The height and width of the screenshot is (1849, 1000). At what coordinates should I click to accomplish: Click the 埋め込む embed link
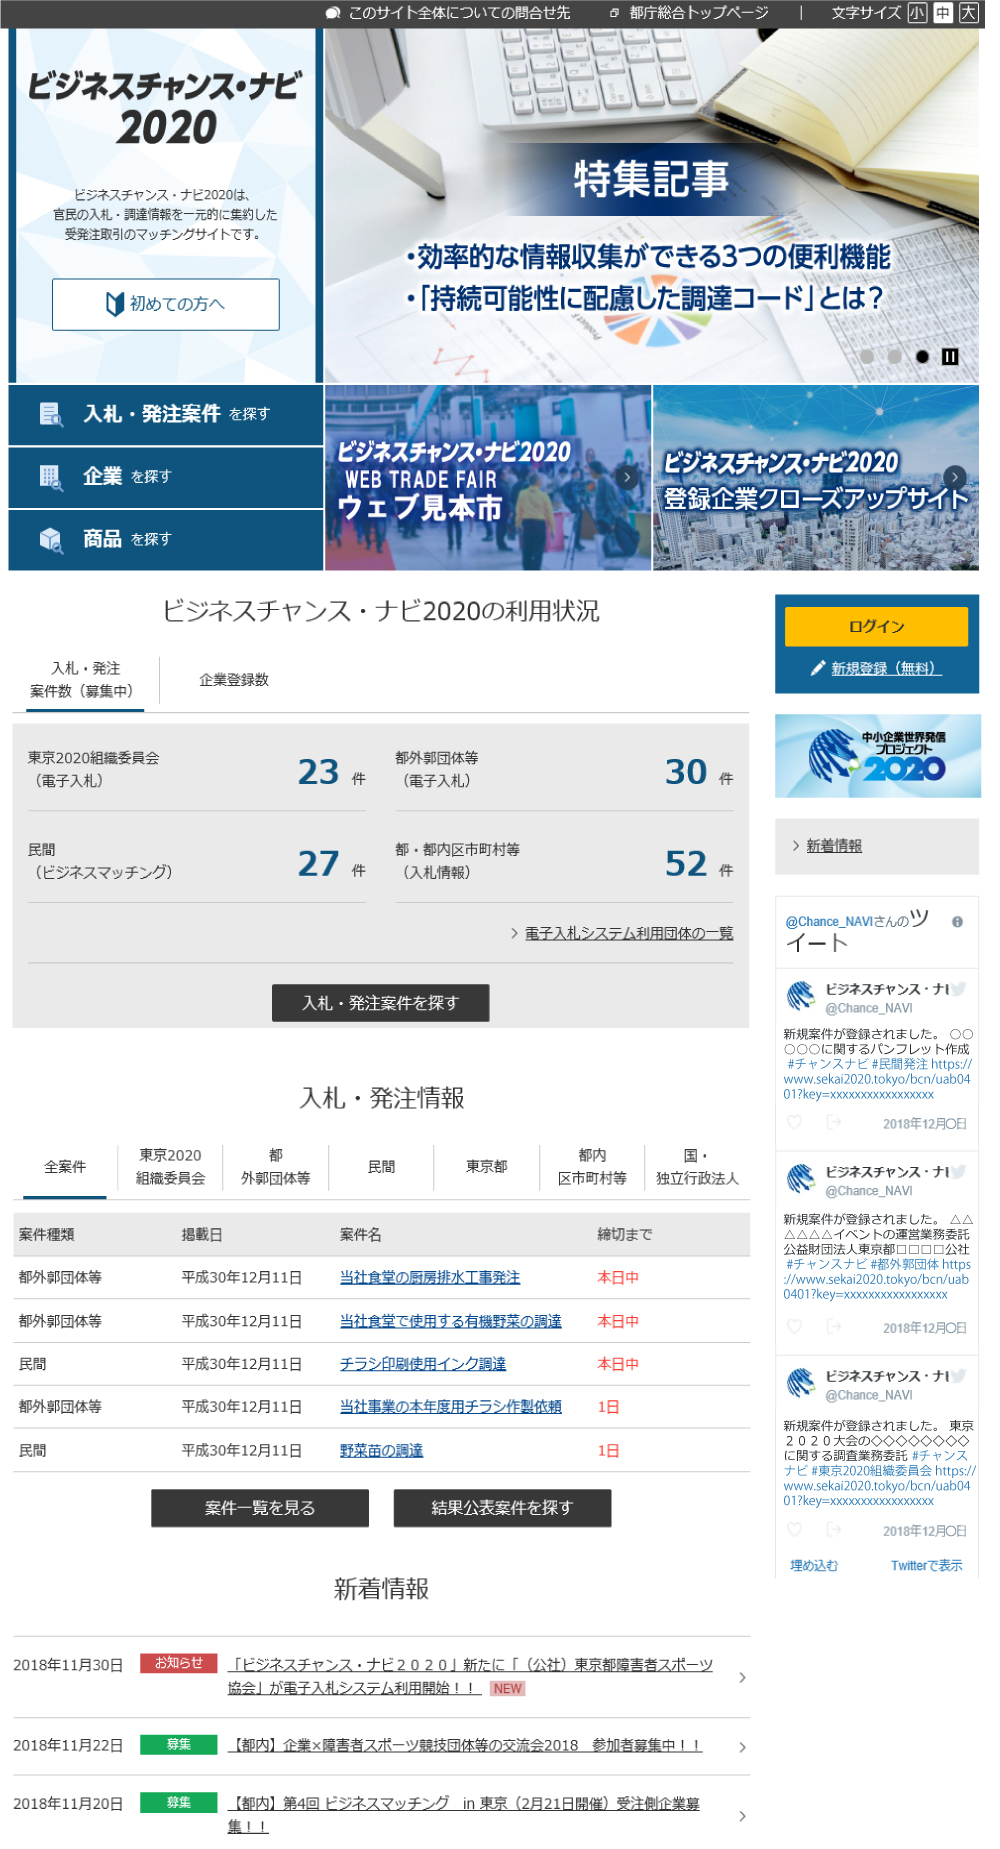[814, 1566]
